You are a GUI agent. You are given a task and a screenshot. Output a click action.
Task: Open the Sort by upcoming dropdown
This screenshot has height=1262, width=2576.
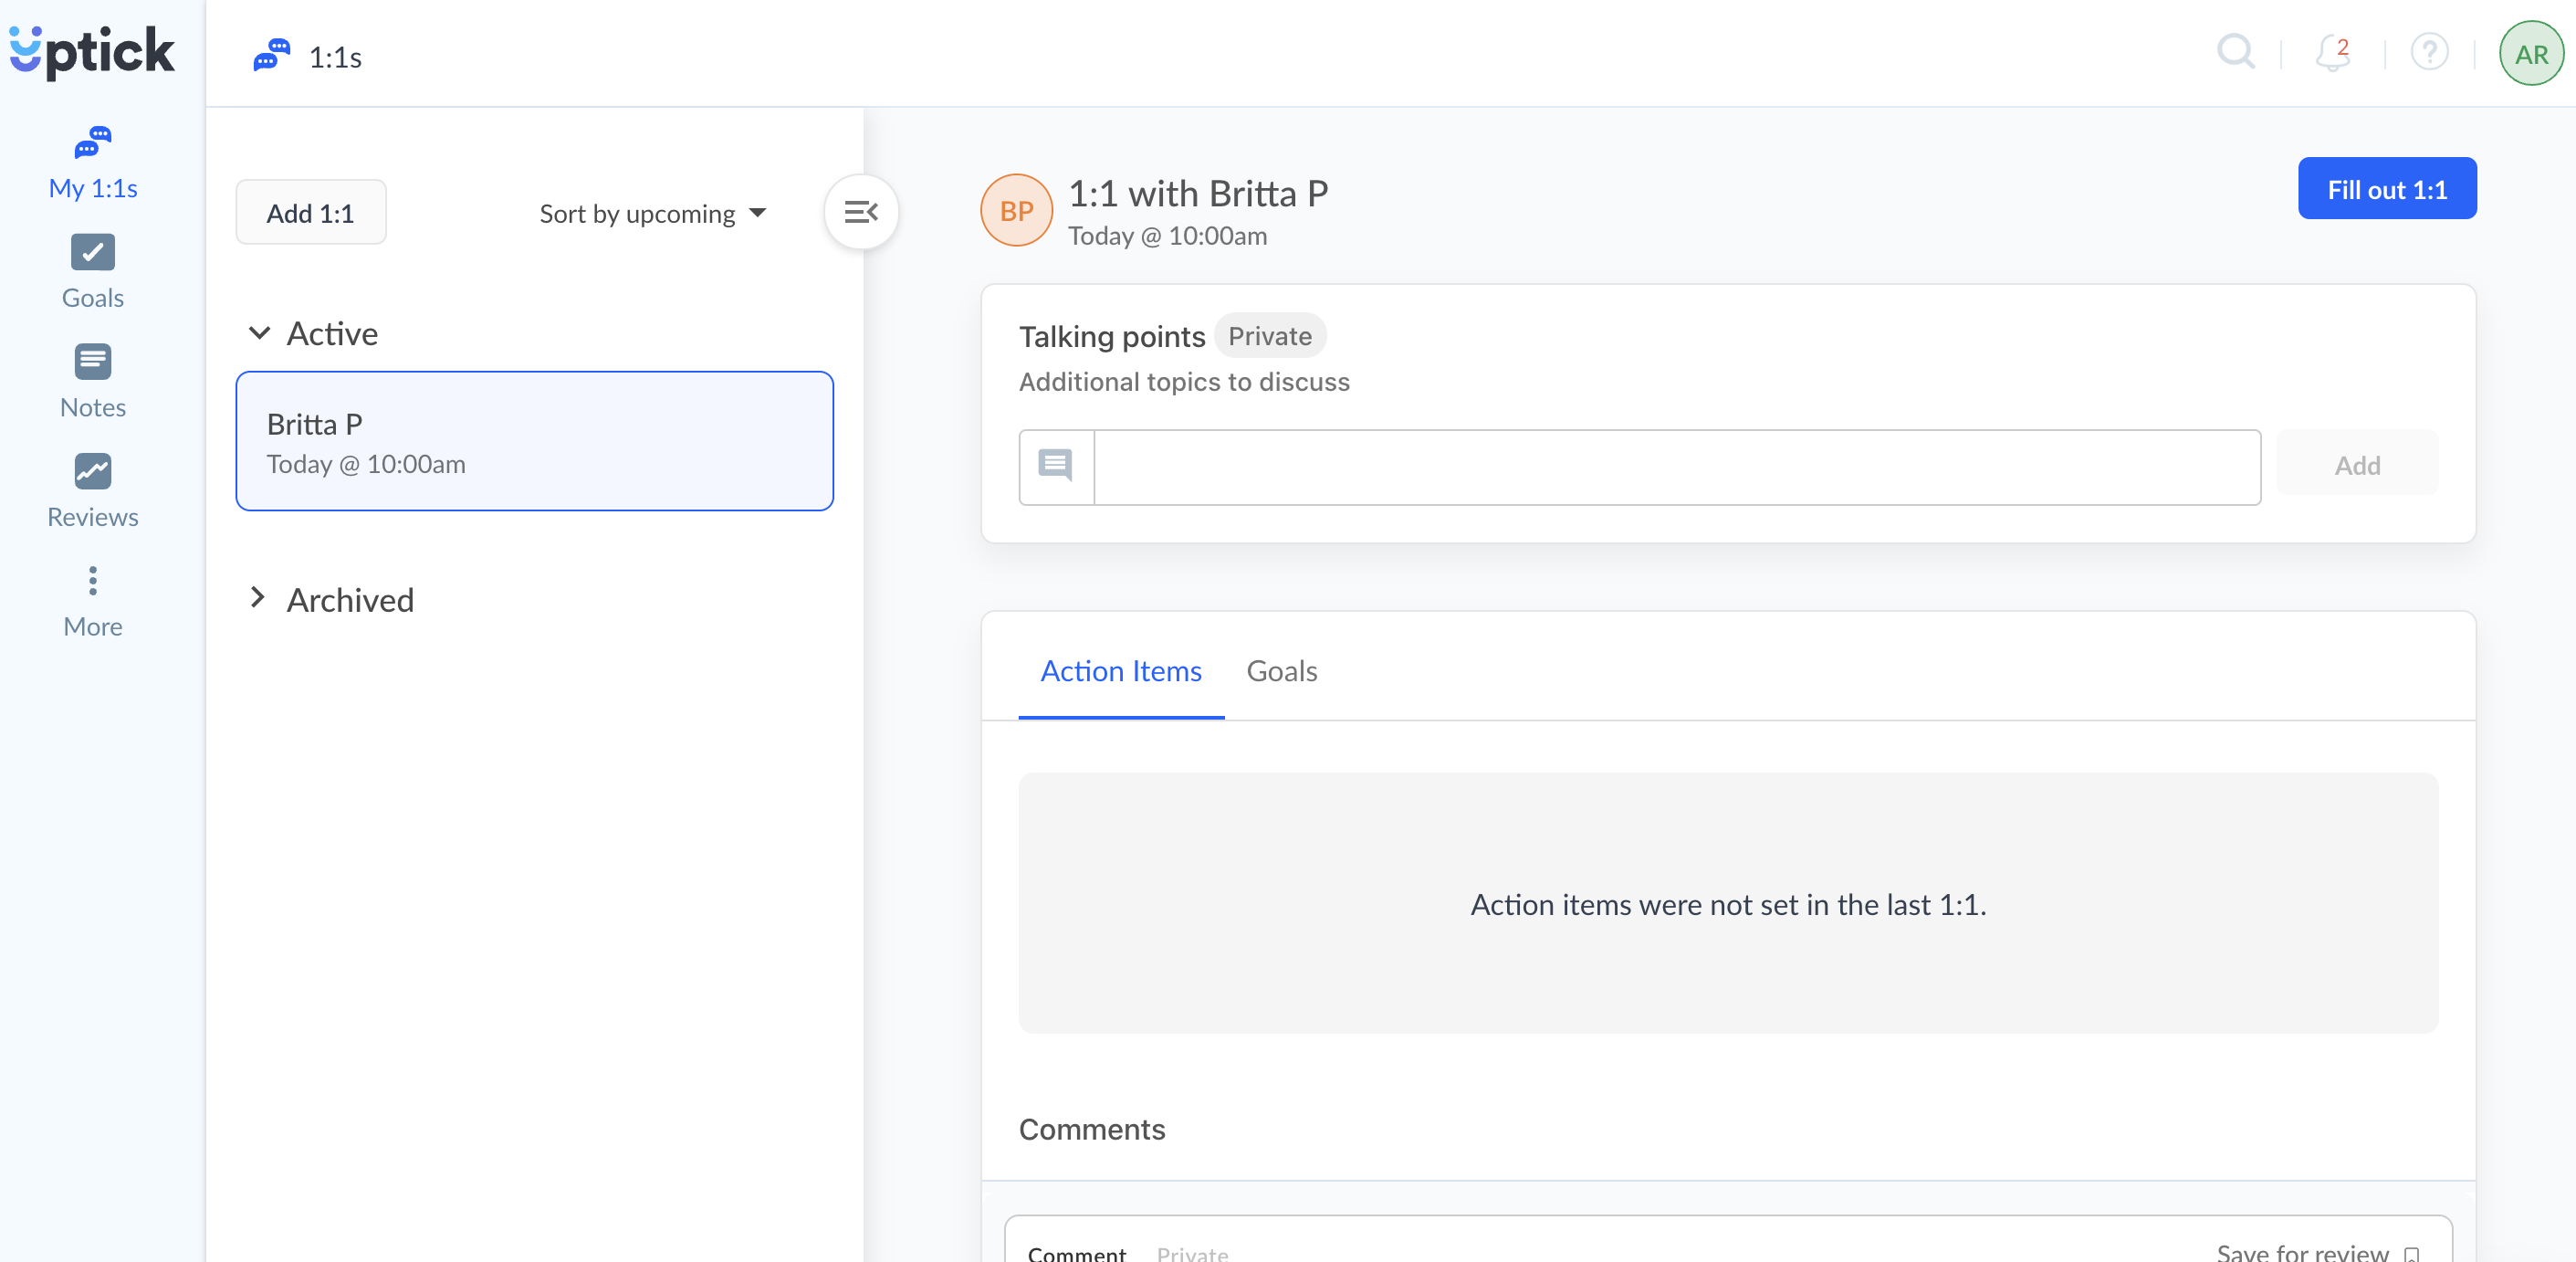pyautogui.click(x=652, y=213)
